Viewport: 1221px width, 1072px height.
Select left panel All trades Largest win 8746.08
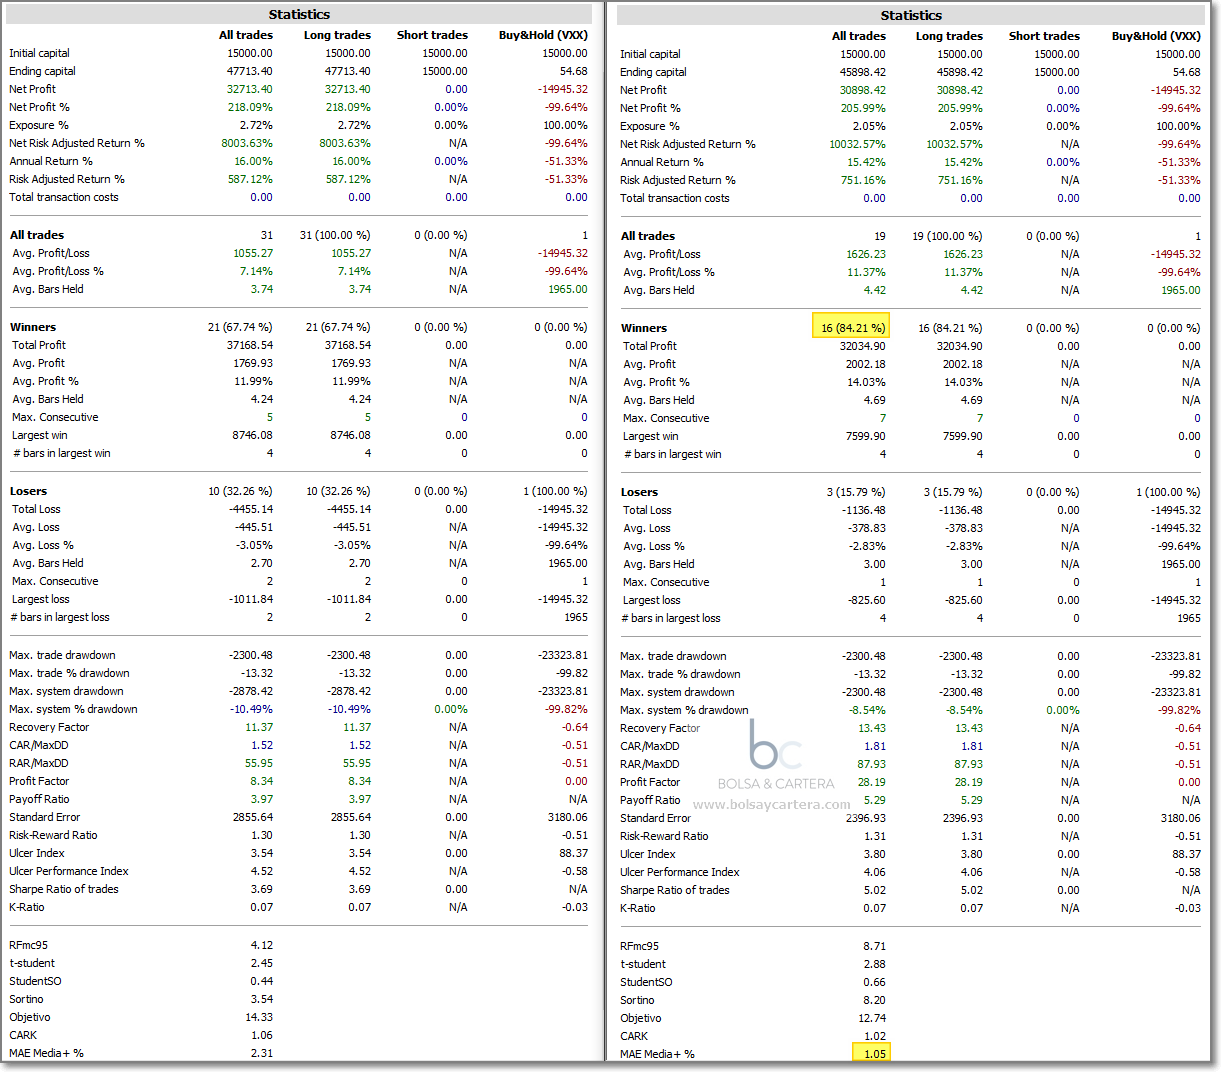253,435
